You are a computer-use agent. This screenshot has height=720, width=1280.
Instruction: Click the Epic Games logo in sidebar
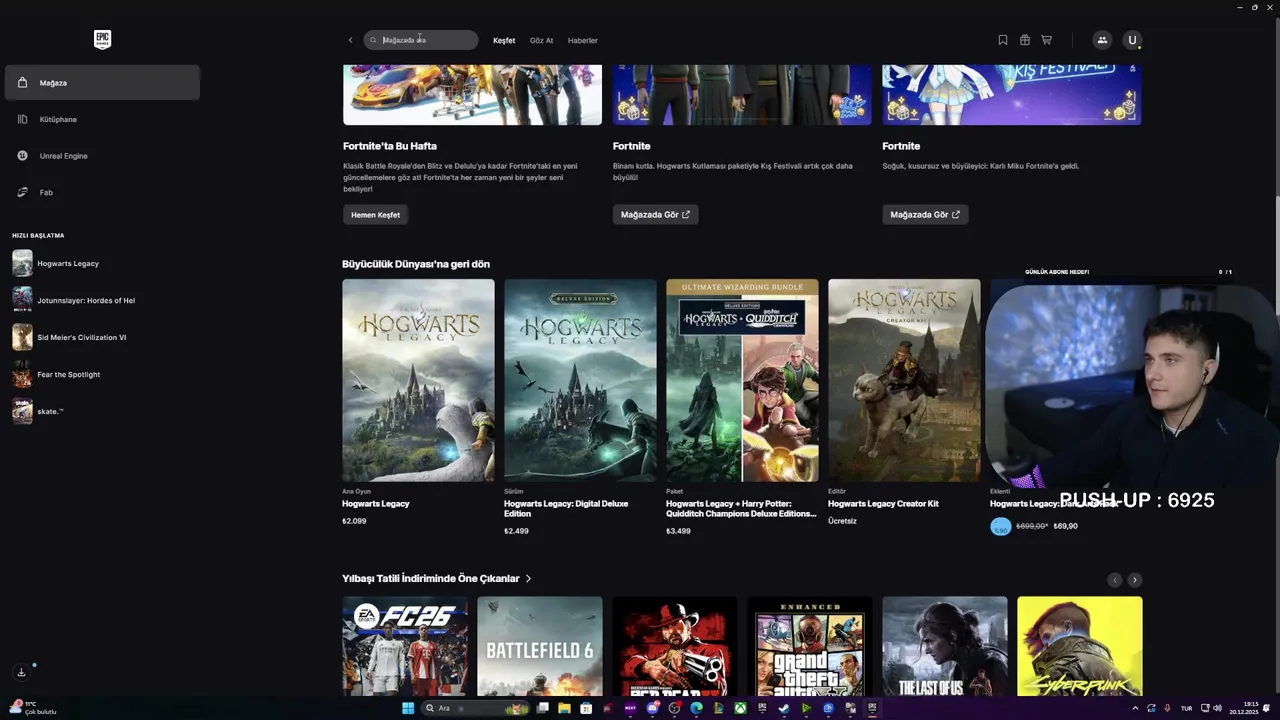tap(102, 39)
